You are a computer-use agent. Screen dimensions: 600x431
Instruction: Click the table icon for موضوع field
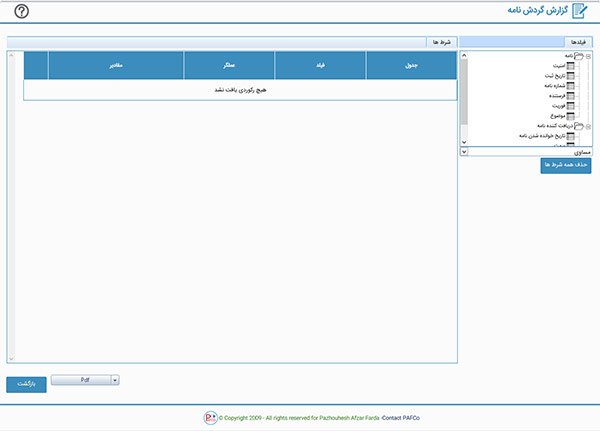(x=570, y=116)
